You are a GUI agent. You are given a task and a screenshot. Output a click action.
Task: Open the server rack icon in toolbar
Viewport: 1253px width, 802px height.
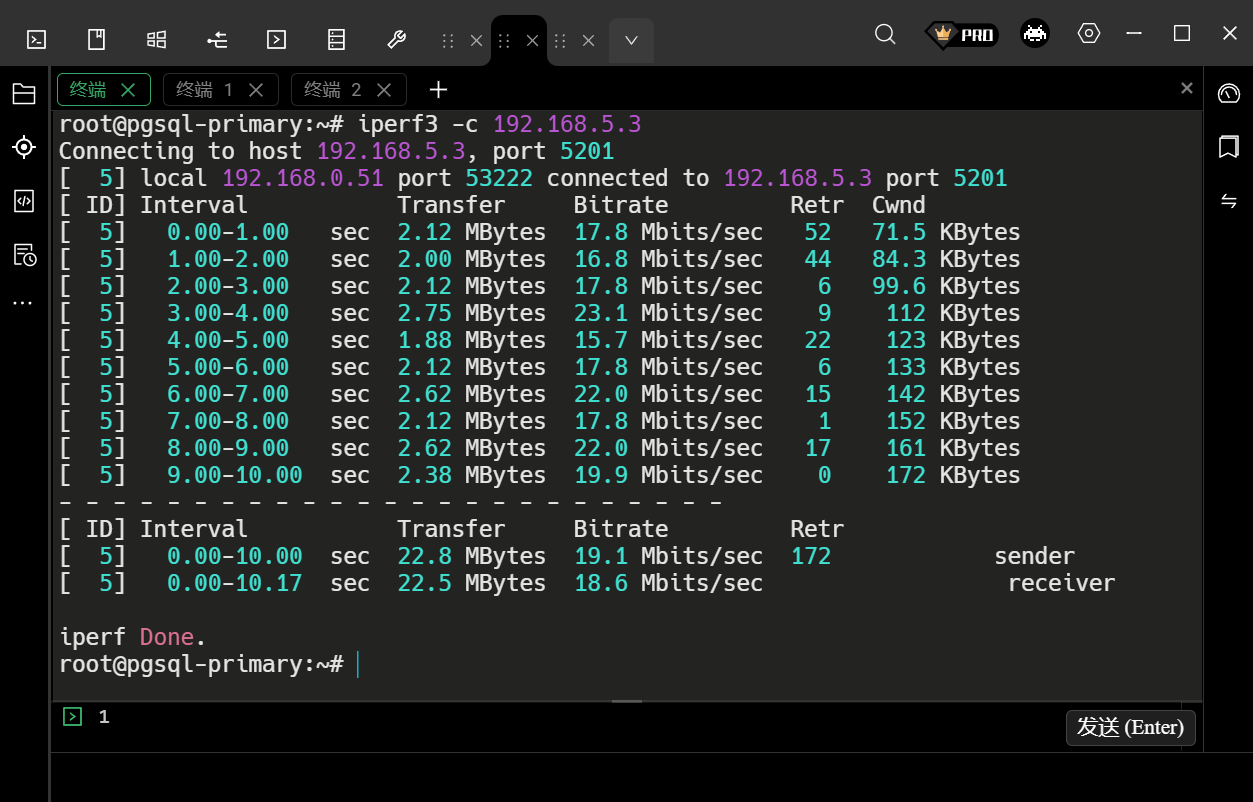click(336, 40)
